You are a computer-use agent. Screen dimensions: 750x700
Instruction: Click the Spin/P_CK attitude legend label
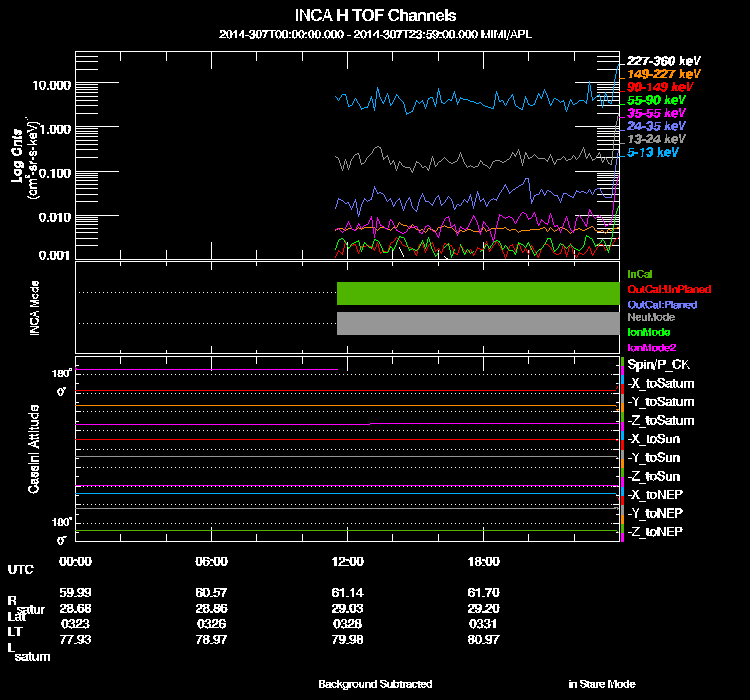pyautogui.click(x=654, y=366)
